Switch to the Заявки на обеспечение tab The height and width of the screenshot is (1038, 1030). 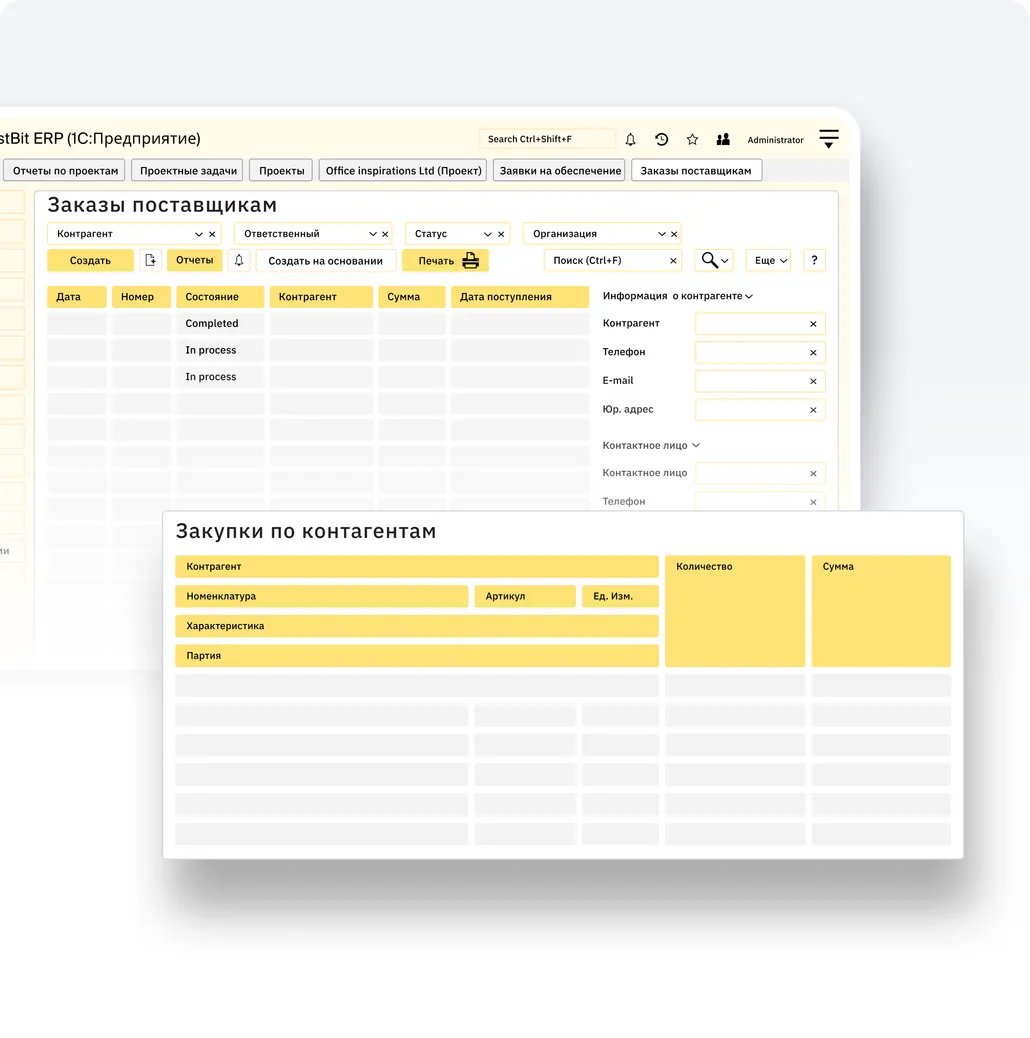pyautogui.click(x=560, y=171)
